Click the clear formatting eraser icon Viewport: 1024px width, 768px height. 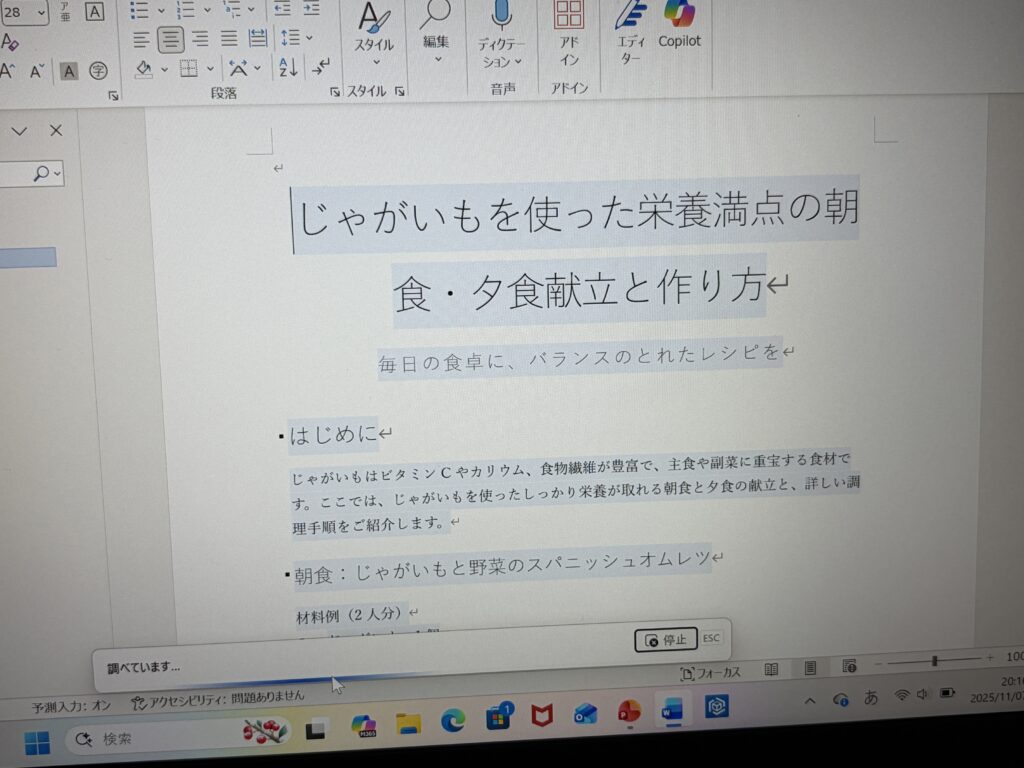[10, 42]
